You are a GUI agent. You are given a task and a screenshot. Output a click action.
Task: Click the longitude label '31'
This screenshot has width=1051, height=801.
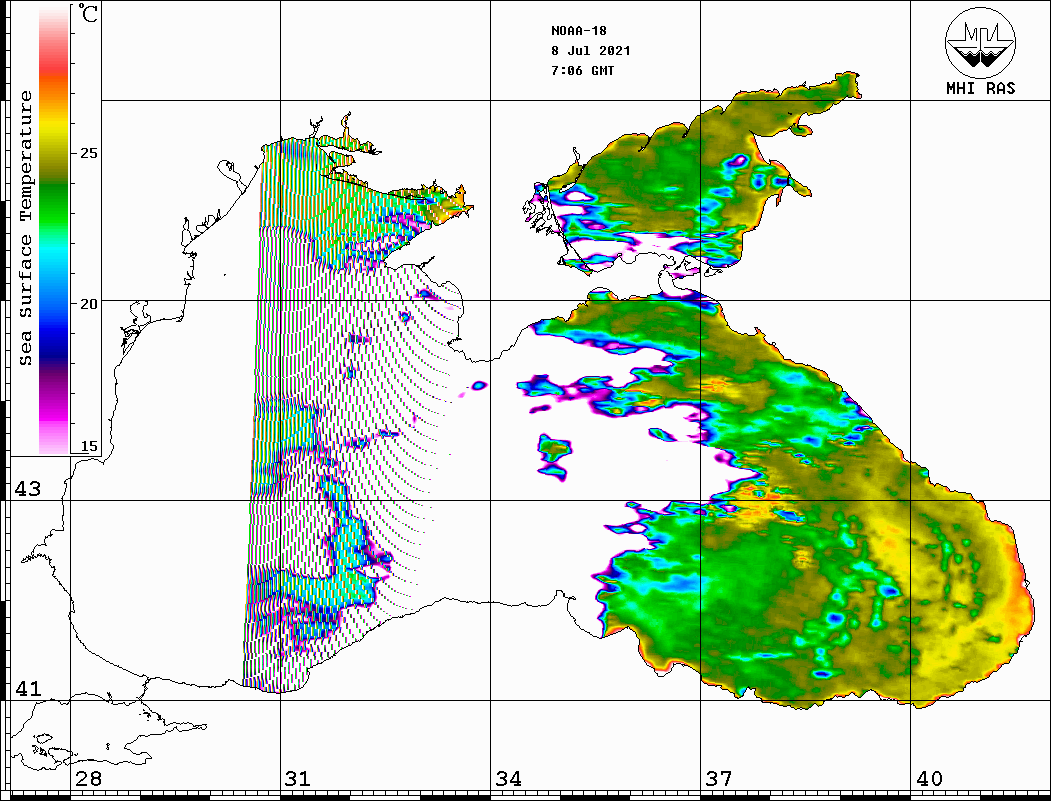click(298, 779)
